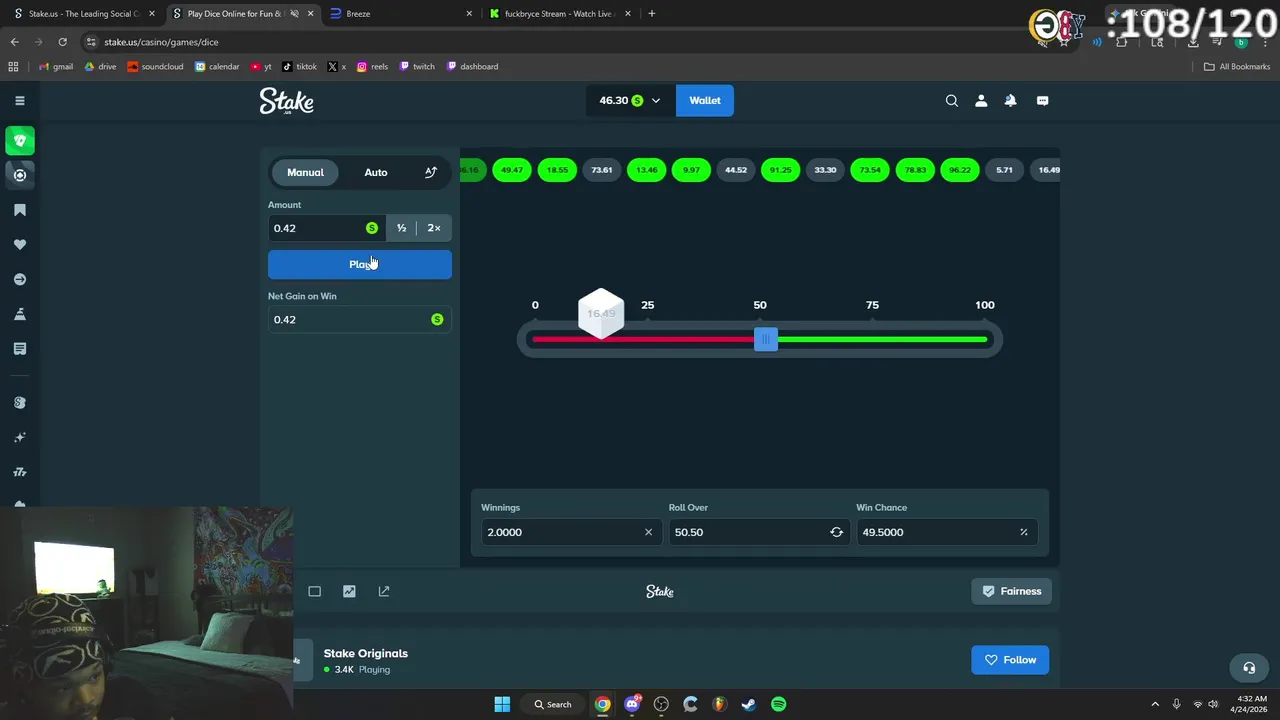Click the pop-out arrow icon below the game

click(x=383, y=591)
